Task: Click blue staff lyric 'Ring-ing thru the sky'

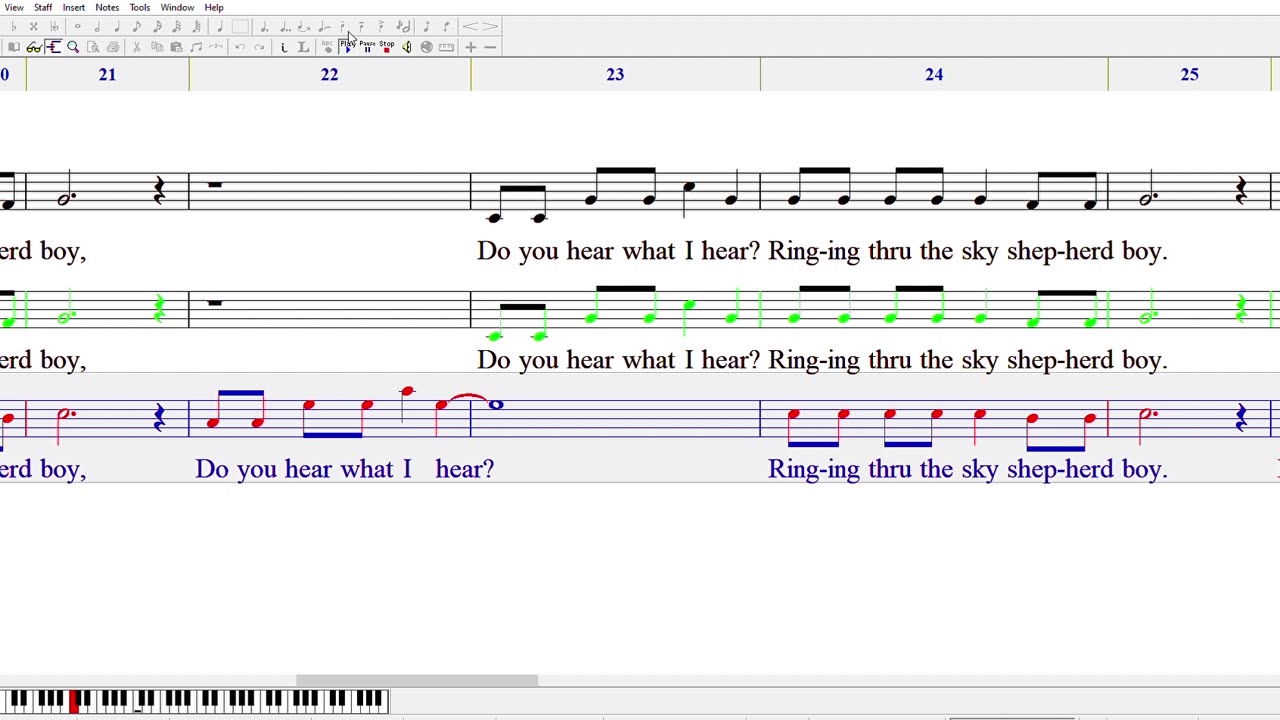Action: 884,469
